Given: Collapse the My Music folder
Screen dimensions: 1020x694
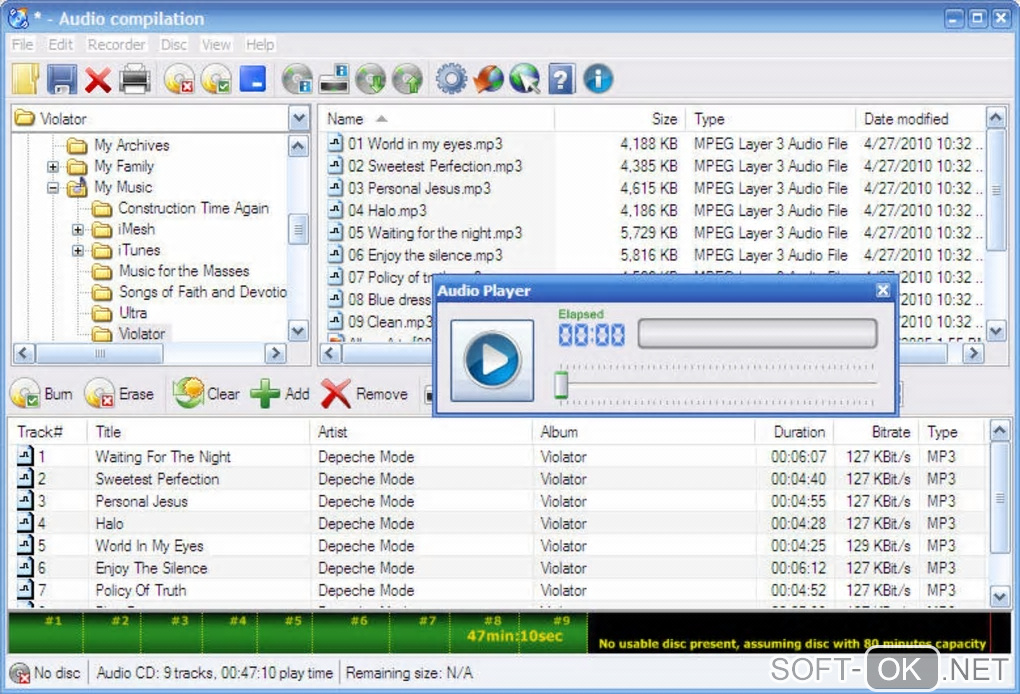Looking at the screenshot, I should tap(53, 188).
